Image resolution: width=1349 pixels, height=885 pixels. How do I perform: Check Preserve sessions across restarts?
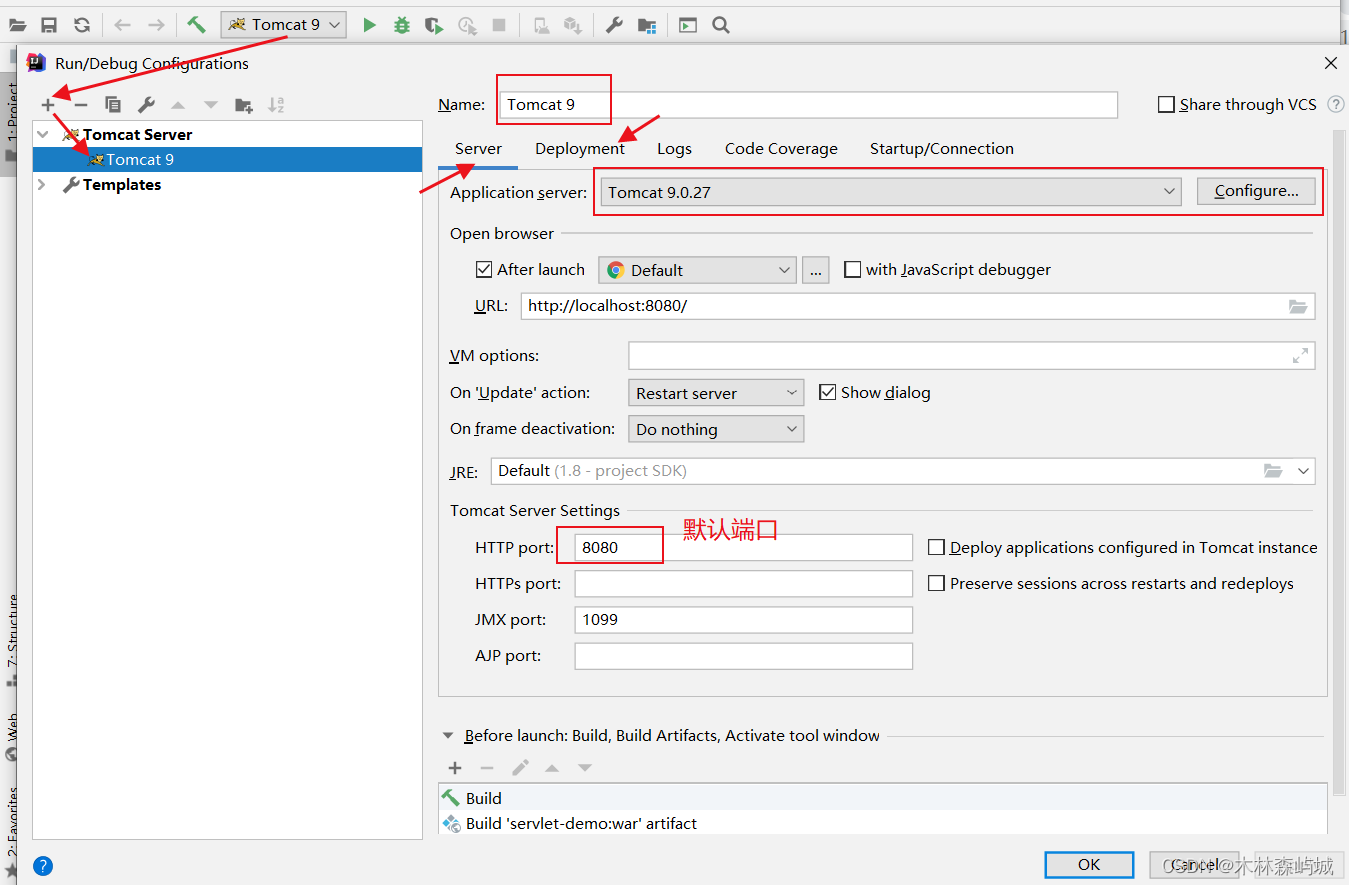point(936,583)
